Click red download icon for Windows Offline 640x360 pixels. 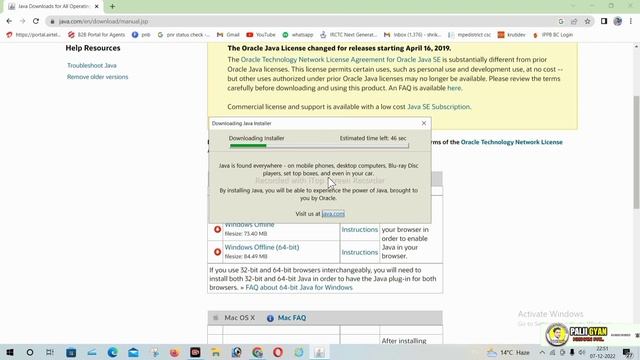coord(218,229)
